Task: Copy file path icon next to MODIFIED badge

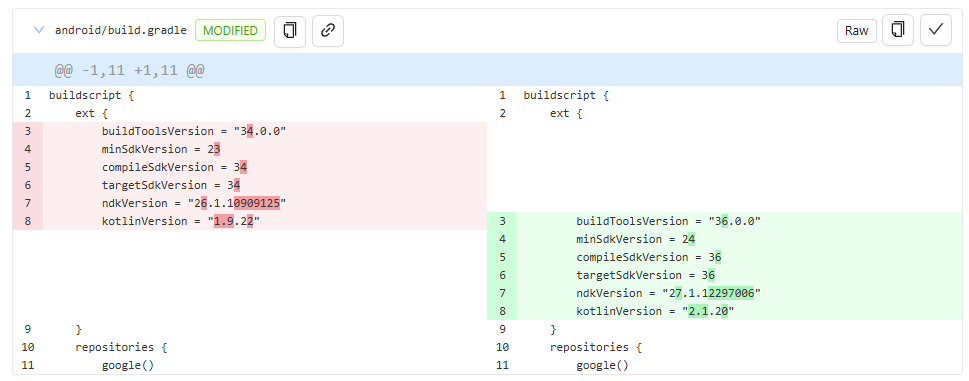Action: click(290, 30)
